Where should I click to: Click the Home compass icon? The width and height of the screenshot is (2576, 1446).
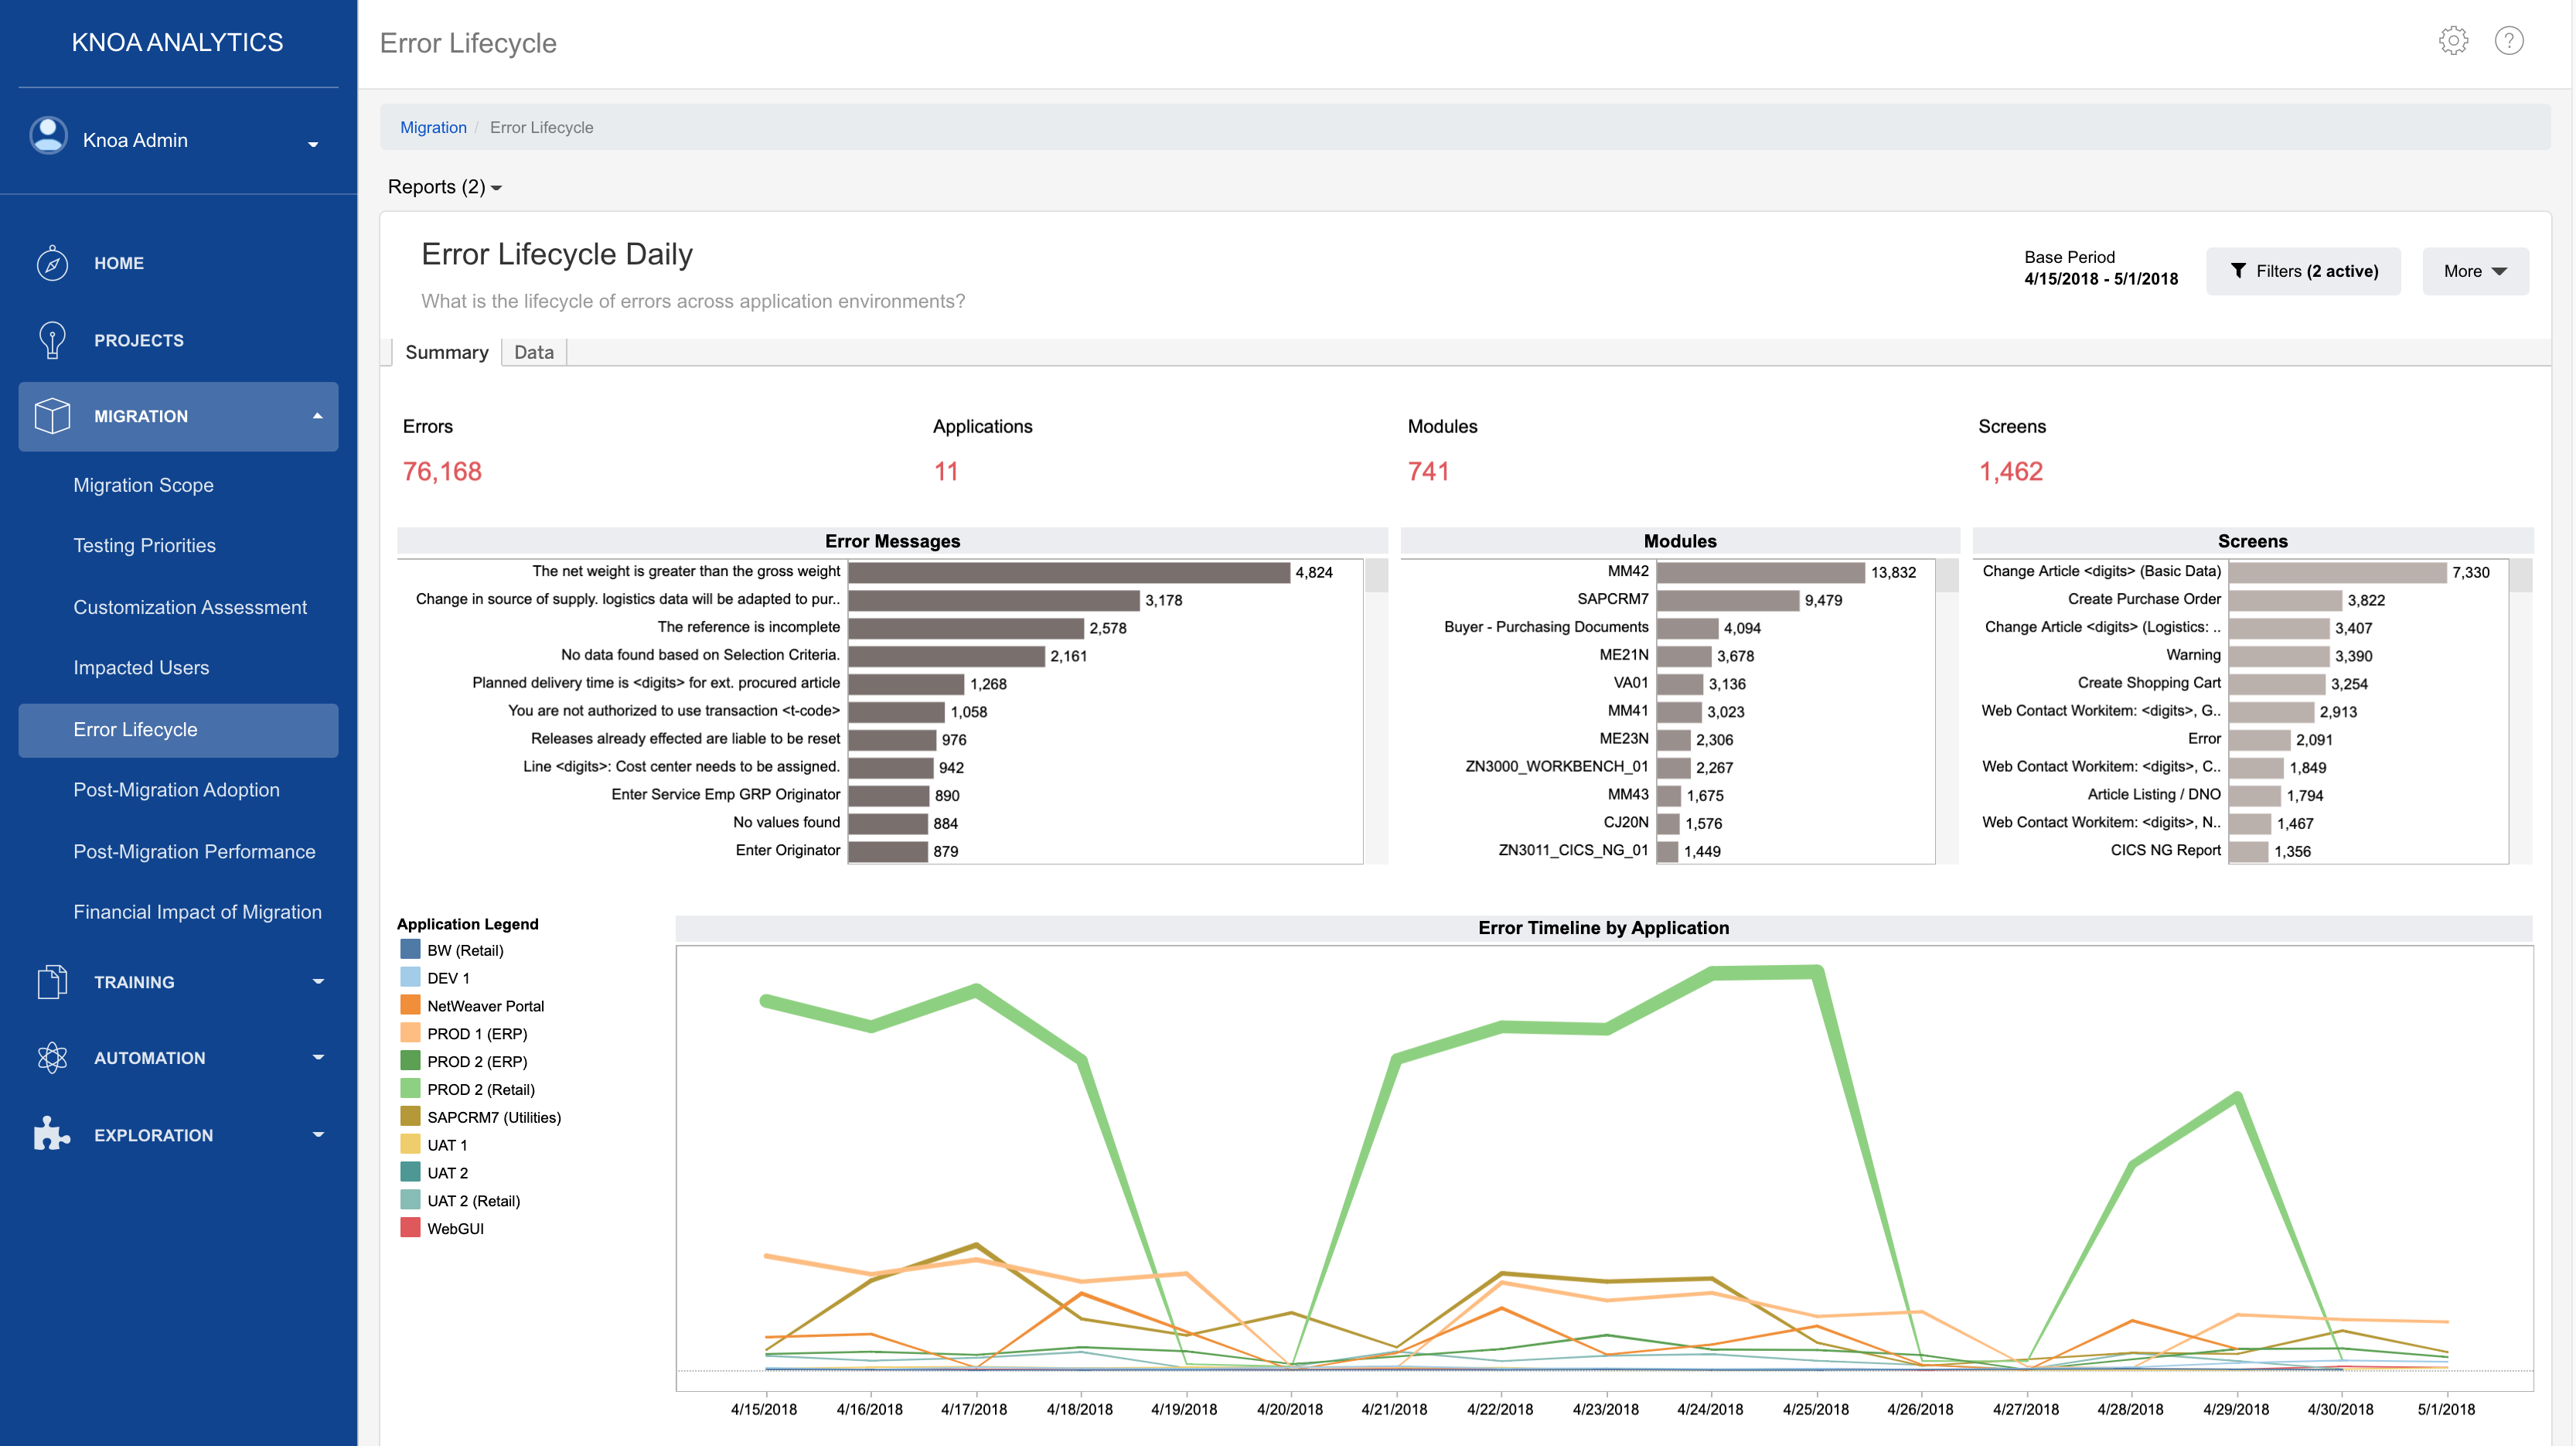[52, 263]
